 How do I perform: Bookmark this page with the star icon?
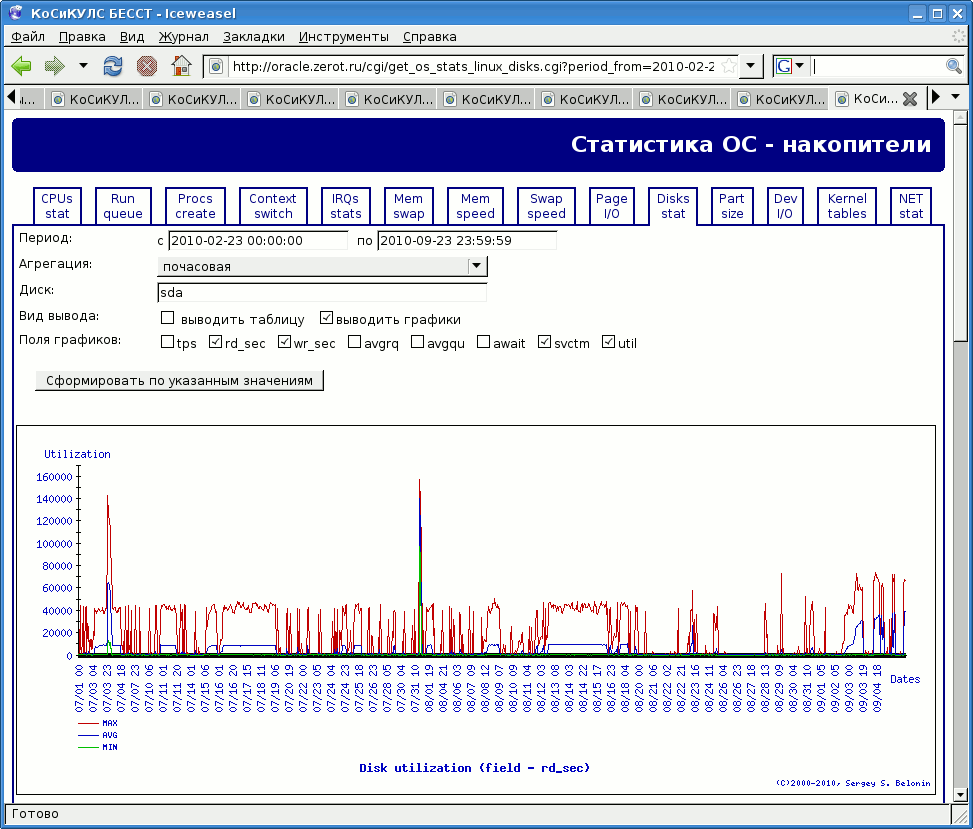point(729,66)
